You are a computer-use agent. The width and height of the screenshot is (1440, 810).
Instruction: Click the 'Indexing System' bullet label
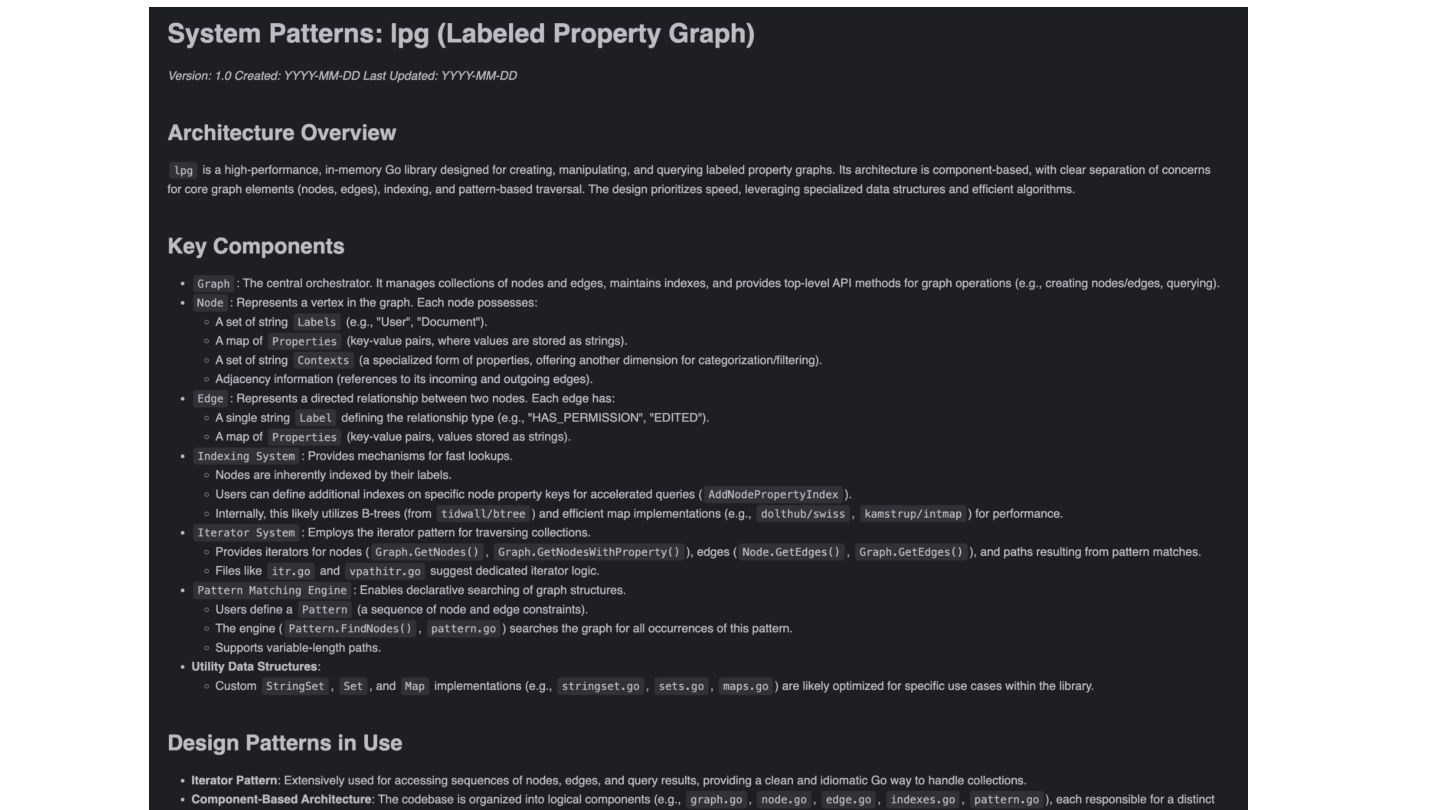pos(245,456)
